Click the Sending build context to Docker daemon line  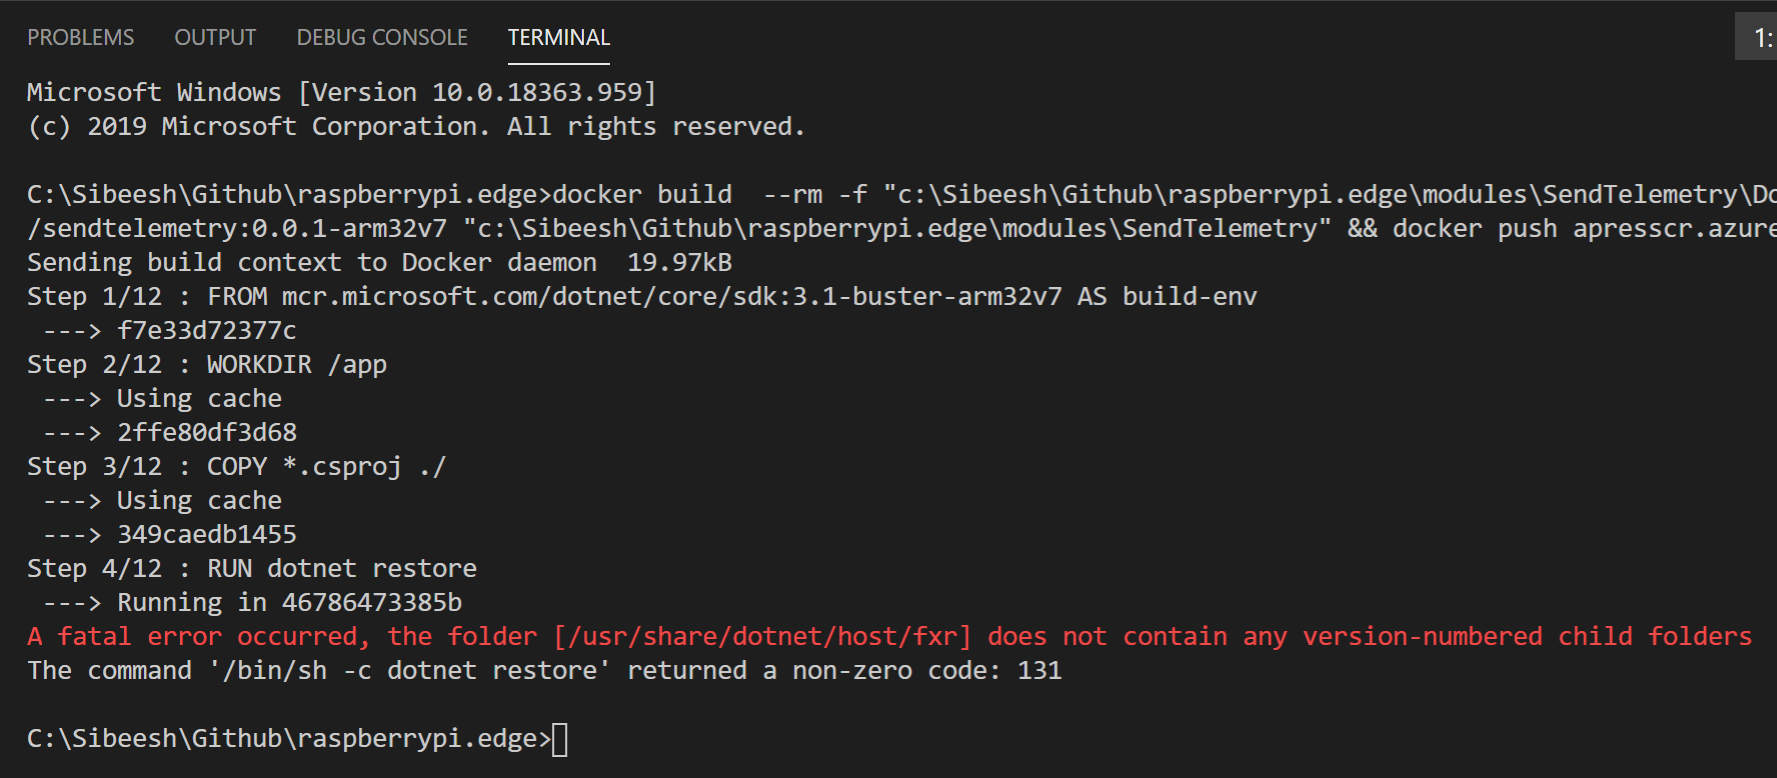point(379,263)
